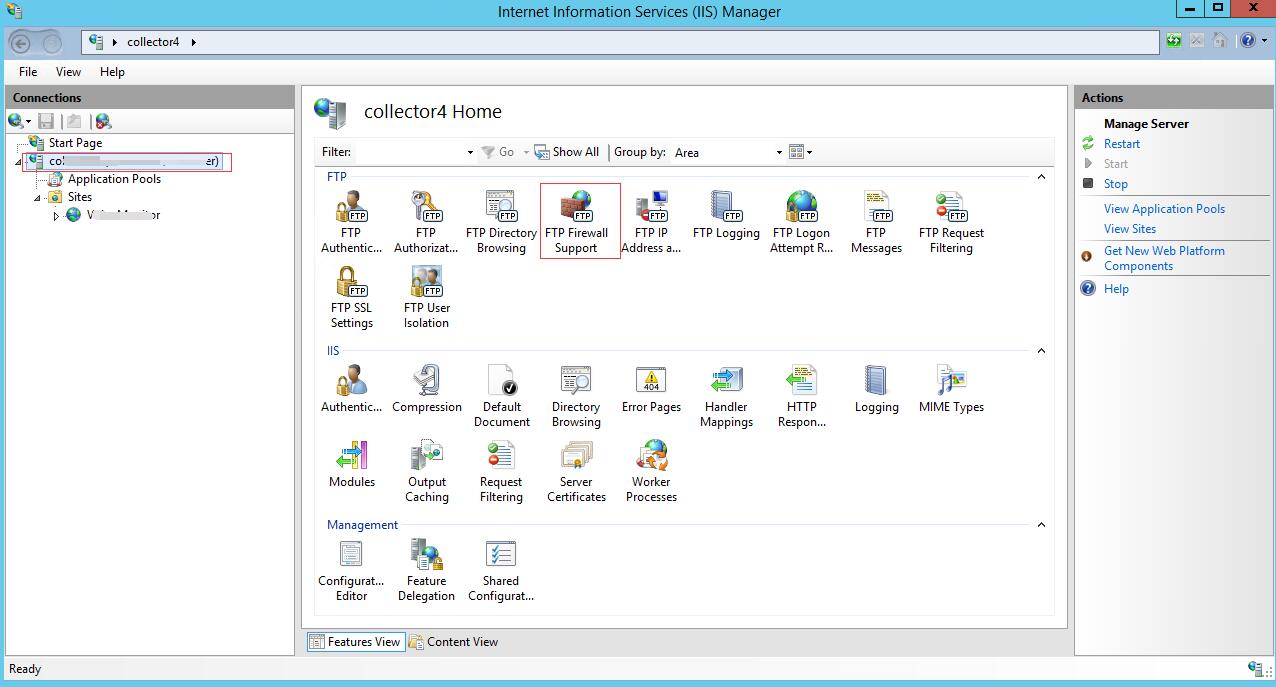Click Get New Web Platform Components
The height and width of the screenshot is (687, 1276).
tap(1164, 258)
